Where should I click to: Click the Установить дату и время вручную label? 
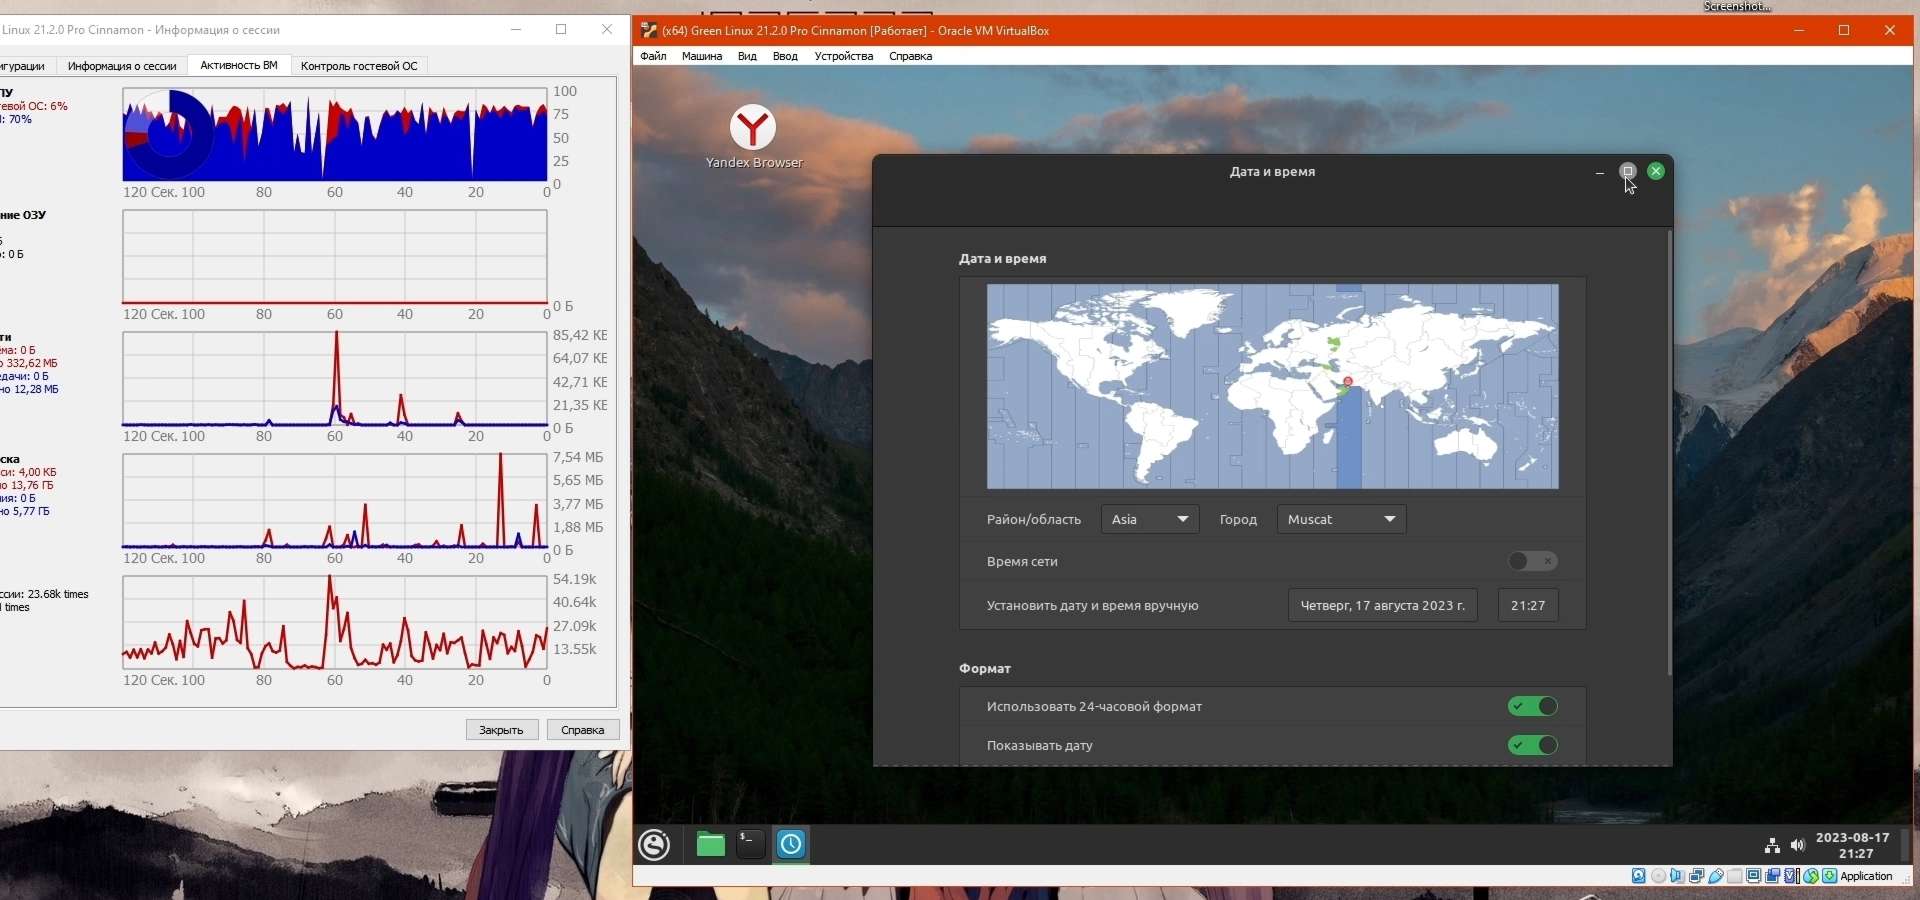pos(1092,605)
